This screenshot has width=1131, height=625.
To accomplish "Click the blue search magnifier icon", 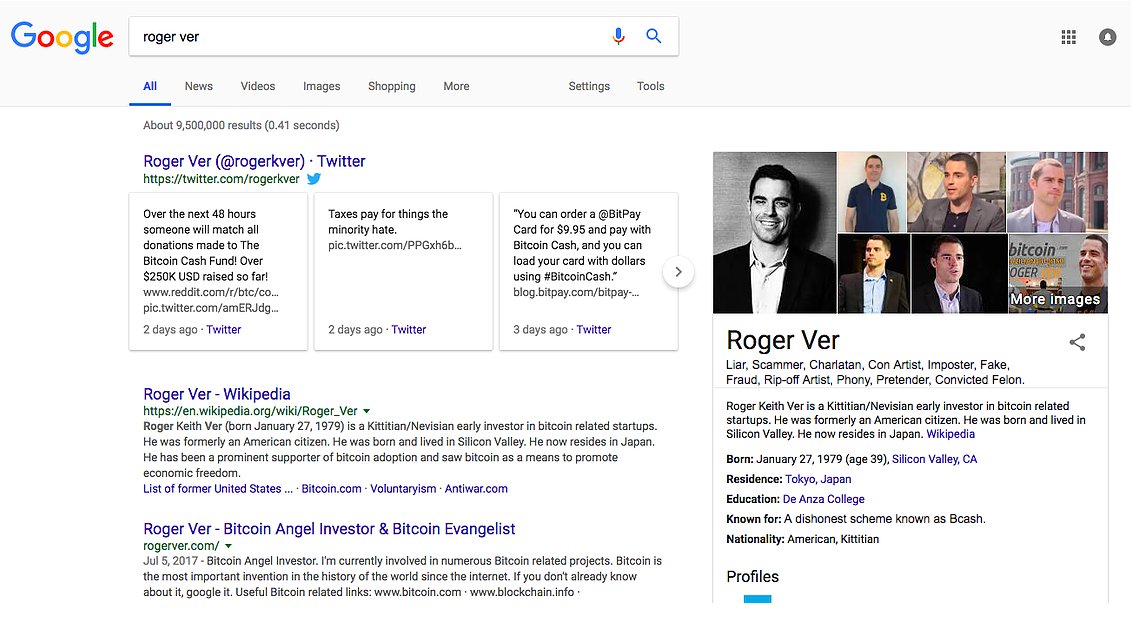I will (x=653, y=35).
